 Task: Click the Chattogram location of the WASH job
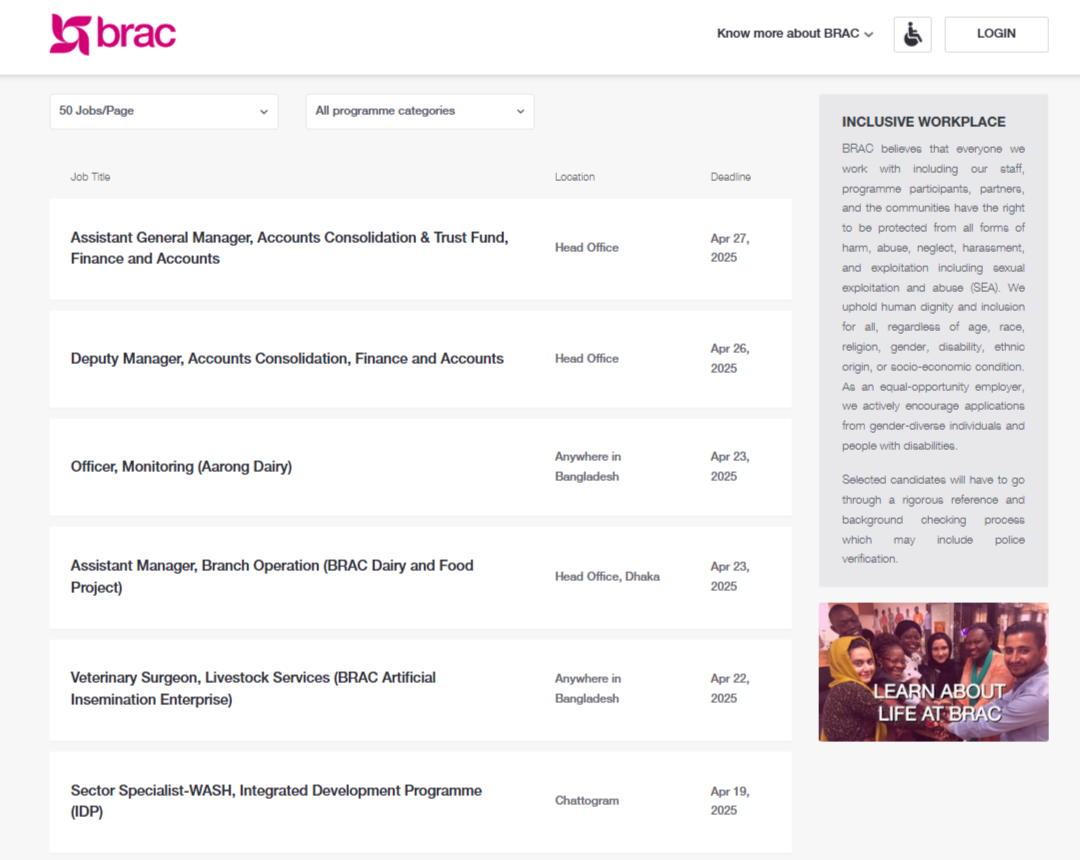587,801
